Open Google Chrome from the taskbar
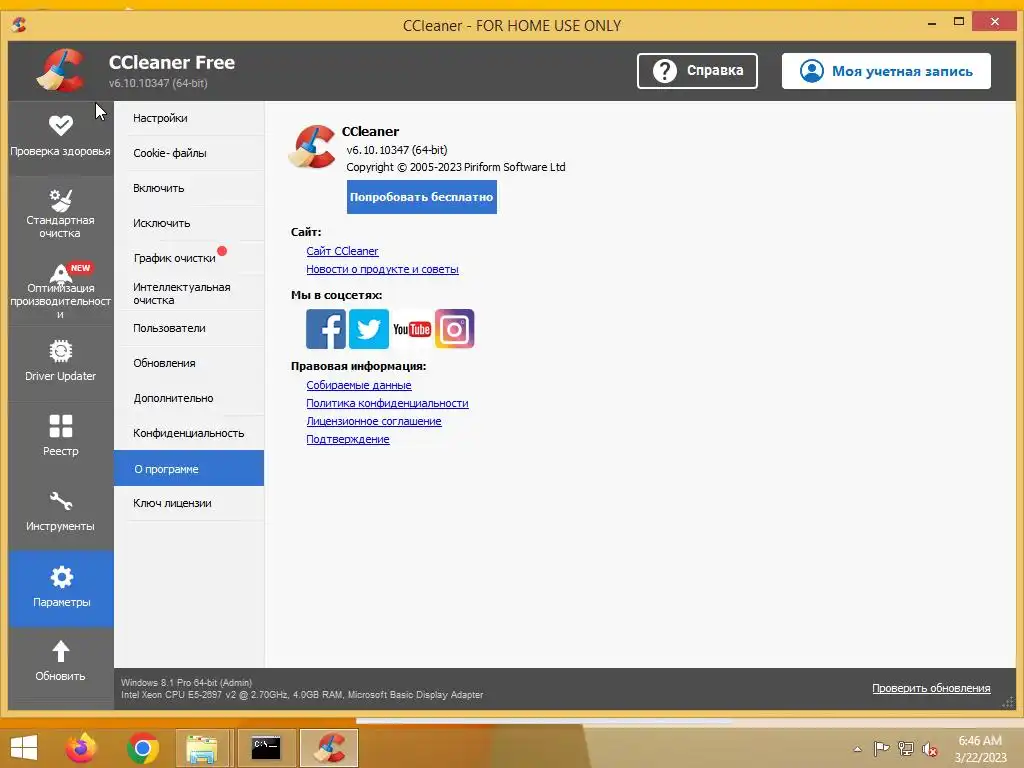 (x=142, y=748)
